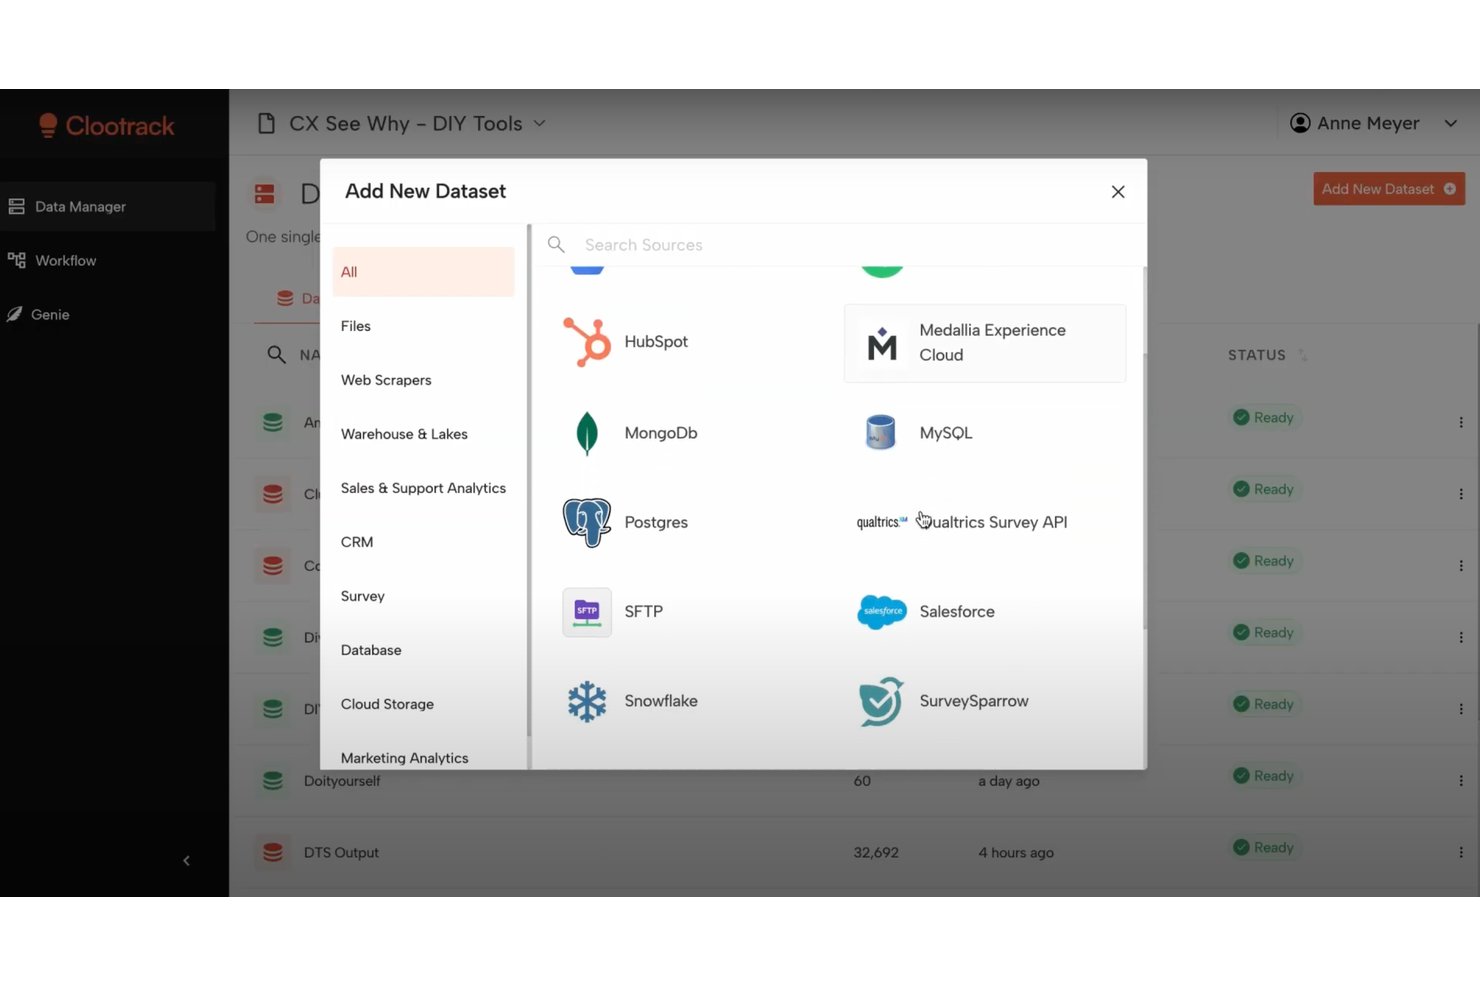Open the Anne Meyer account menu
1480x987 pixels.
(x=1374, y=123)
